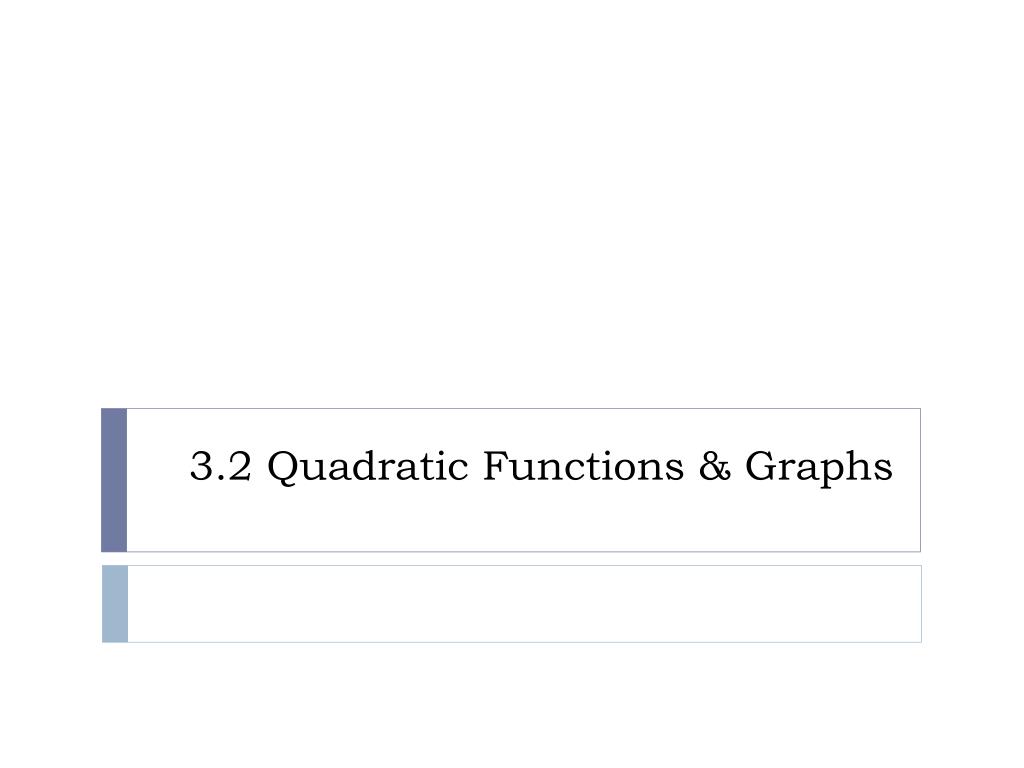
Task: Click the word "Graphs" in the title
Action: [x=818, y=468]
